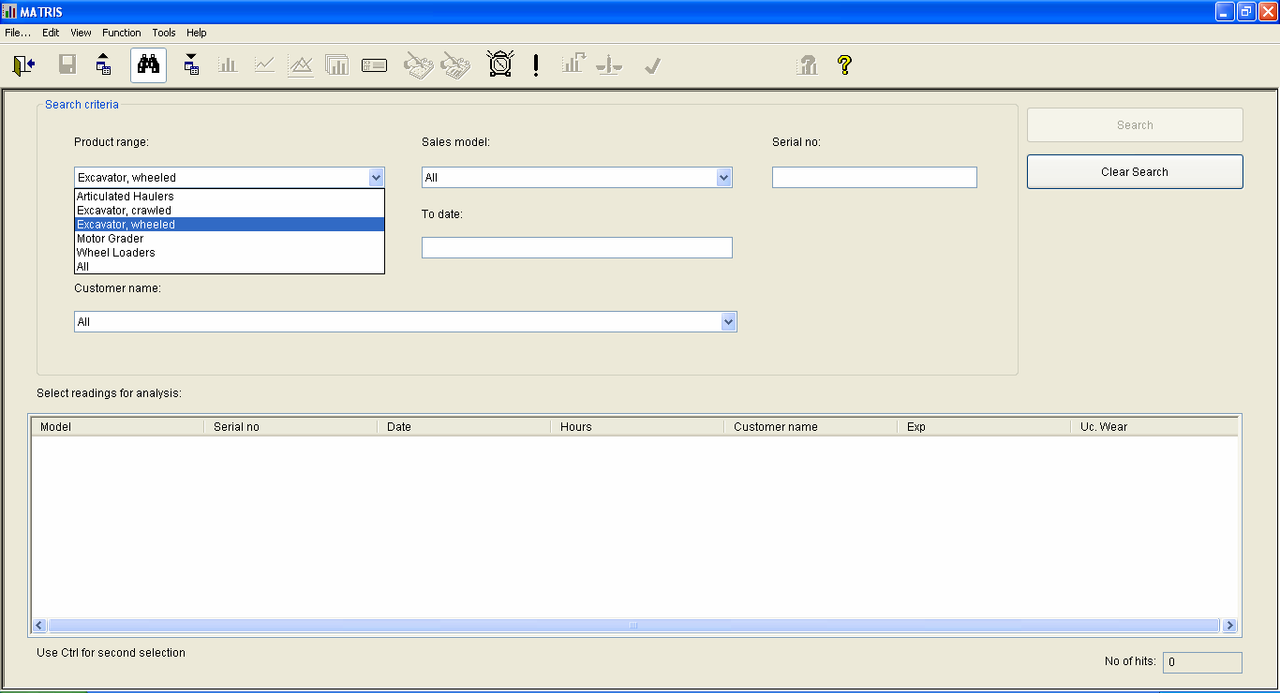
Task: Click the Clear Search button
Action: [1135, 171]
